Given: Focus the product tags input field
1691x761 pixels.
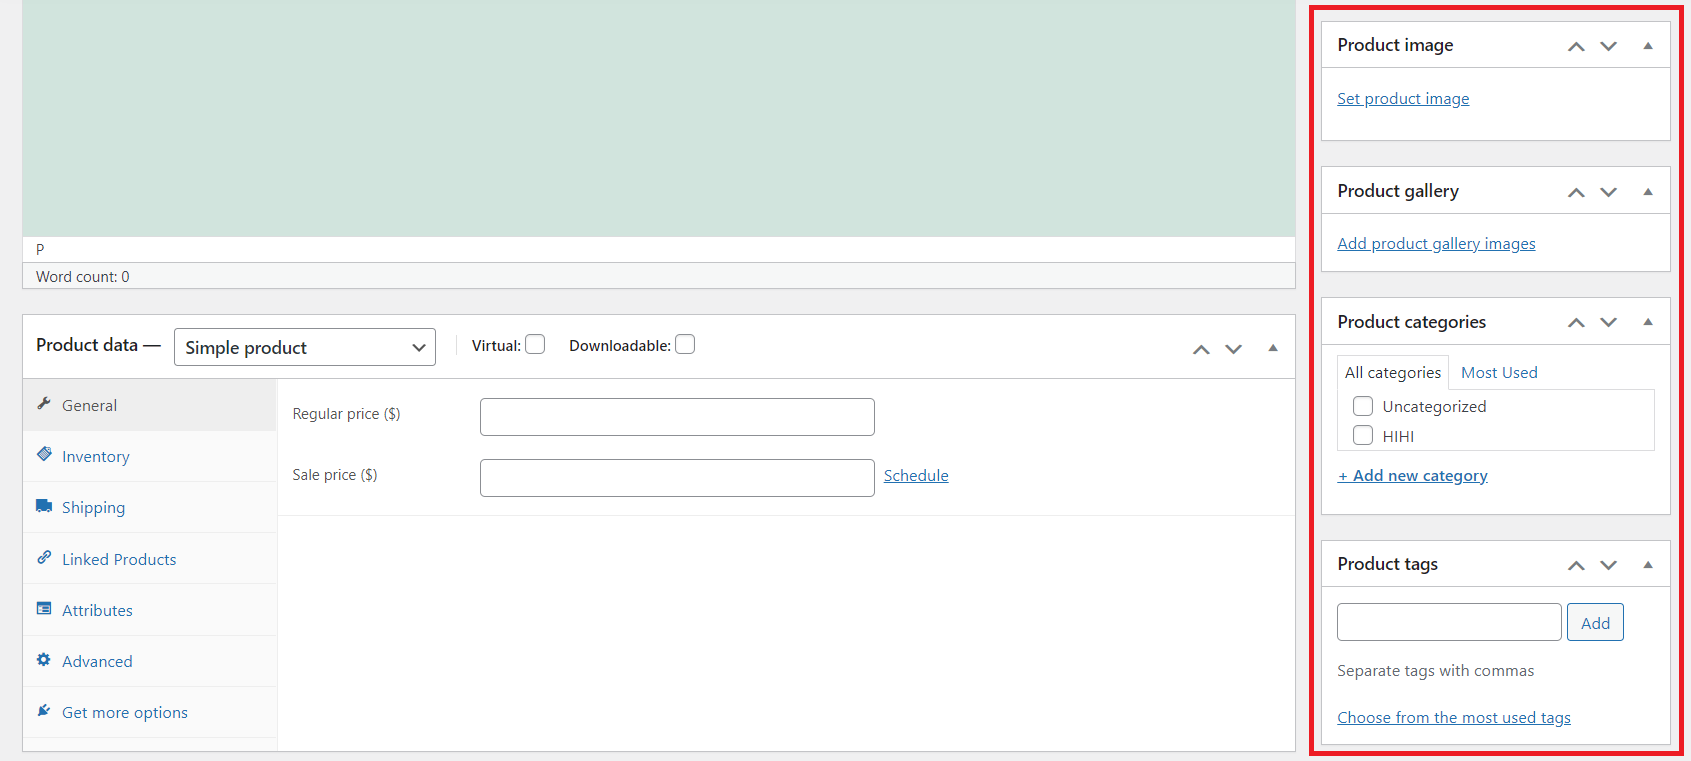Looking at the screenshot, I should [1449, 622].
